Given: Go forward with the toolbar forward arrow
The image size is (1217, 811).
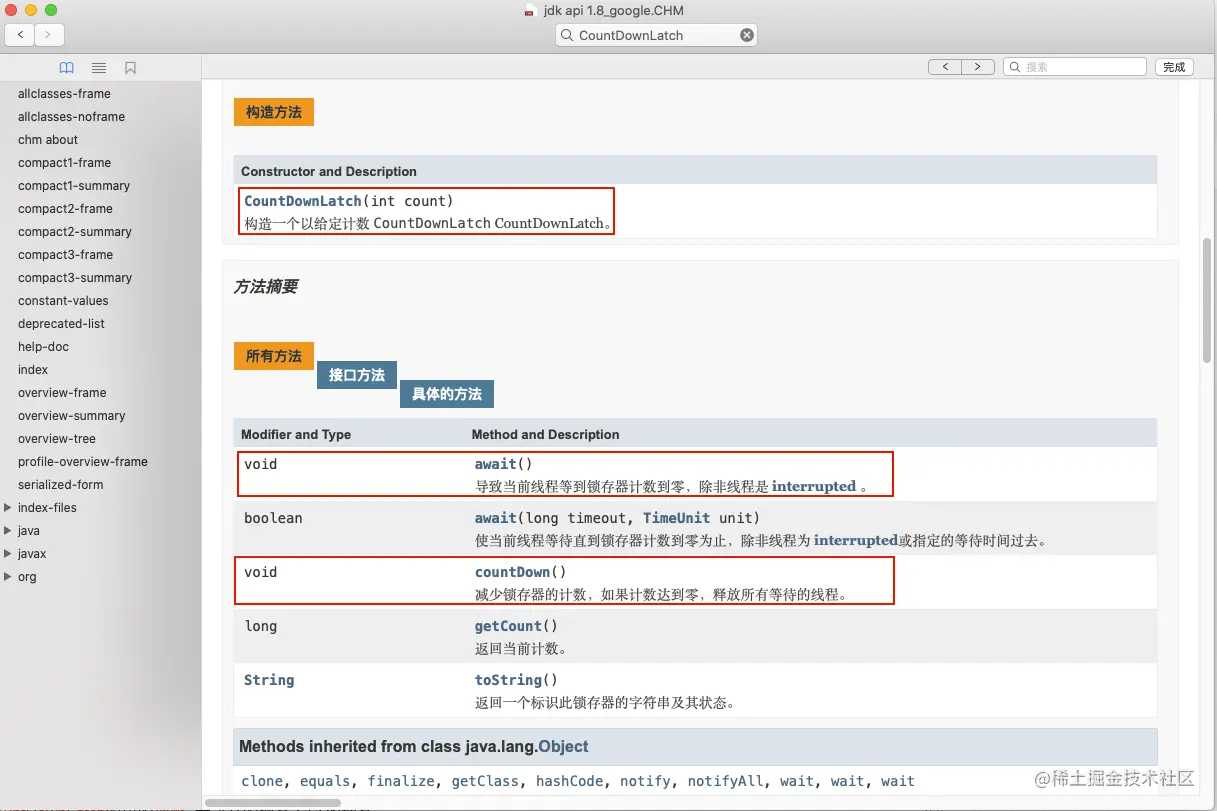Looking at the screenshot, I should 49,35.
